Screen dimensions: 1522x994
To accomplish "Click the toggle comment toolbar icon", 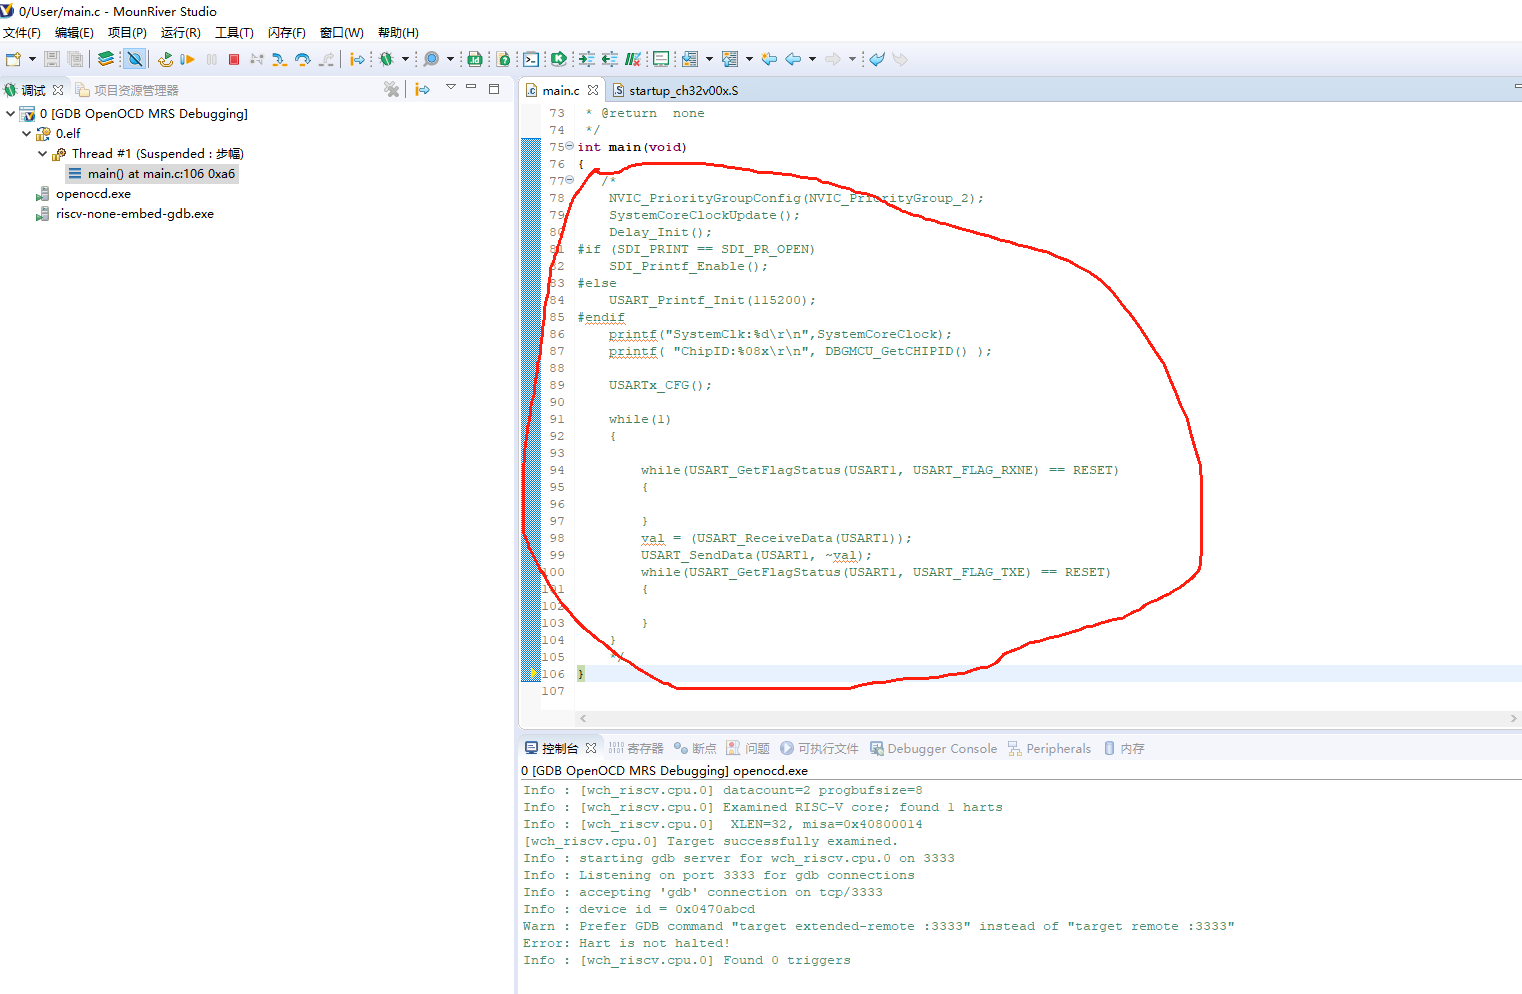I will point(633,59).
